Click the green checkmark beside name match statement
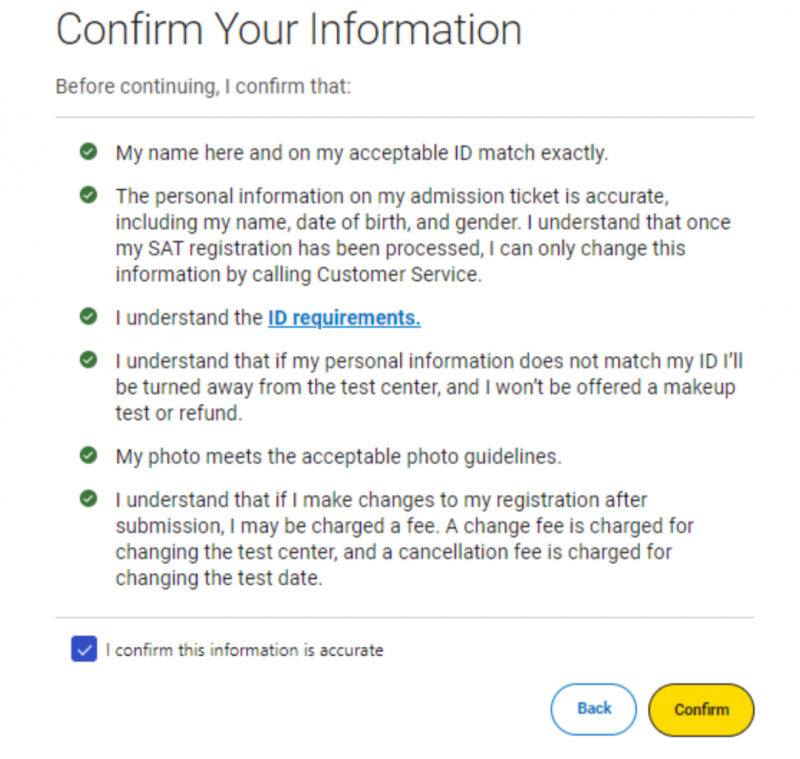The height and width of the screenshot is (759, 800). click(x=88, y=151)
